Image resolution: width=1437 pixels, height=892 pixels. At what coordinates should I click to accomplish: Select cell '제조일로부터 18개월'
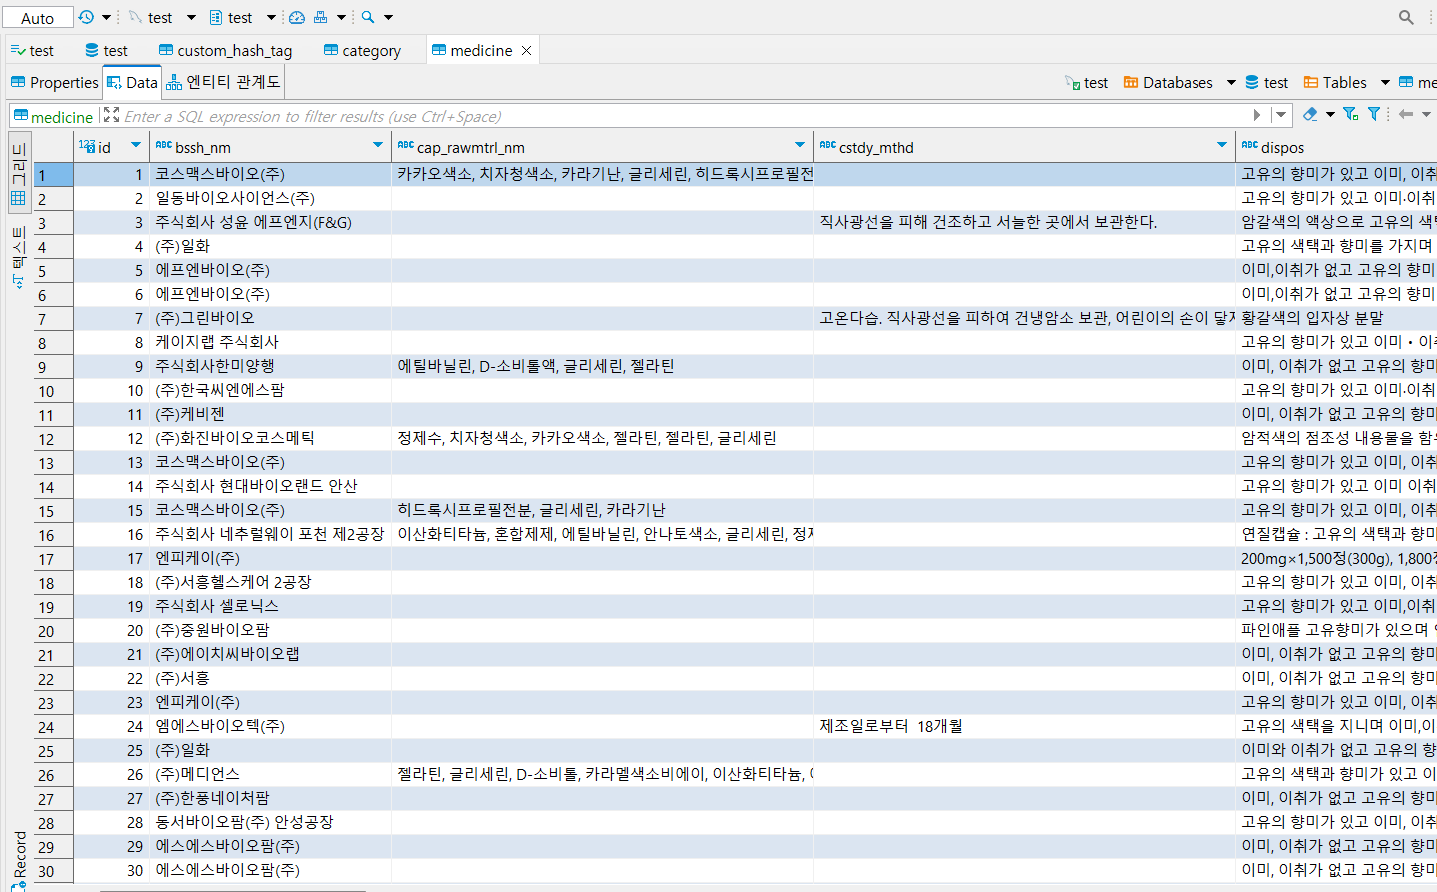1024,726
